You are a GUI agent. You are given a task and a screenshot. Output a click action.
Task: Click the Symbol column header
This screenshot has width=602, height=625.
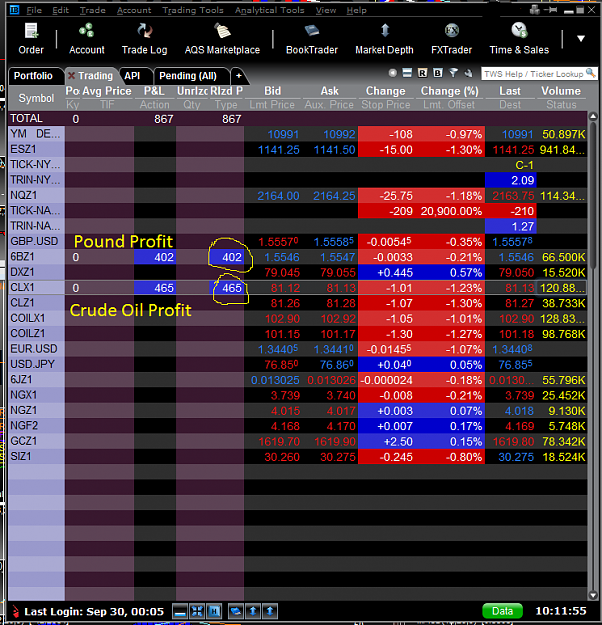36,98
